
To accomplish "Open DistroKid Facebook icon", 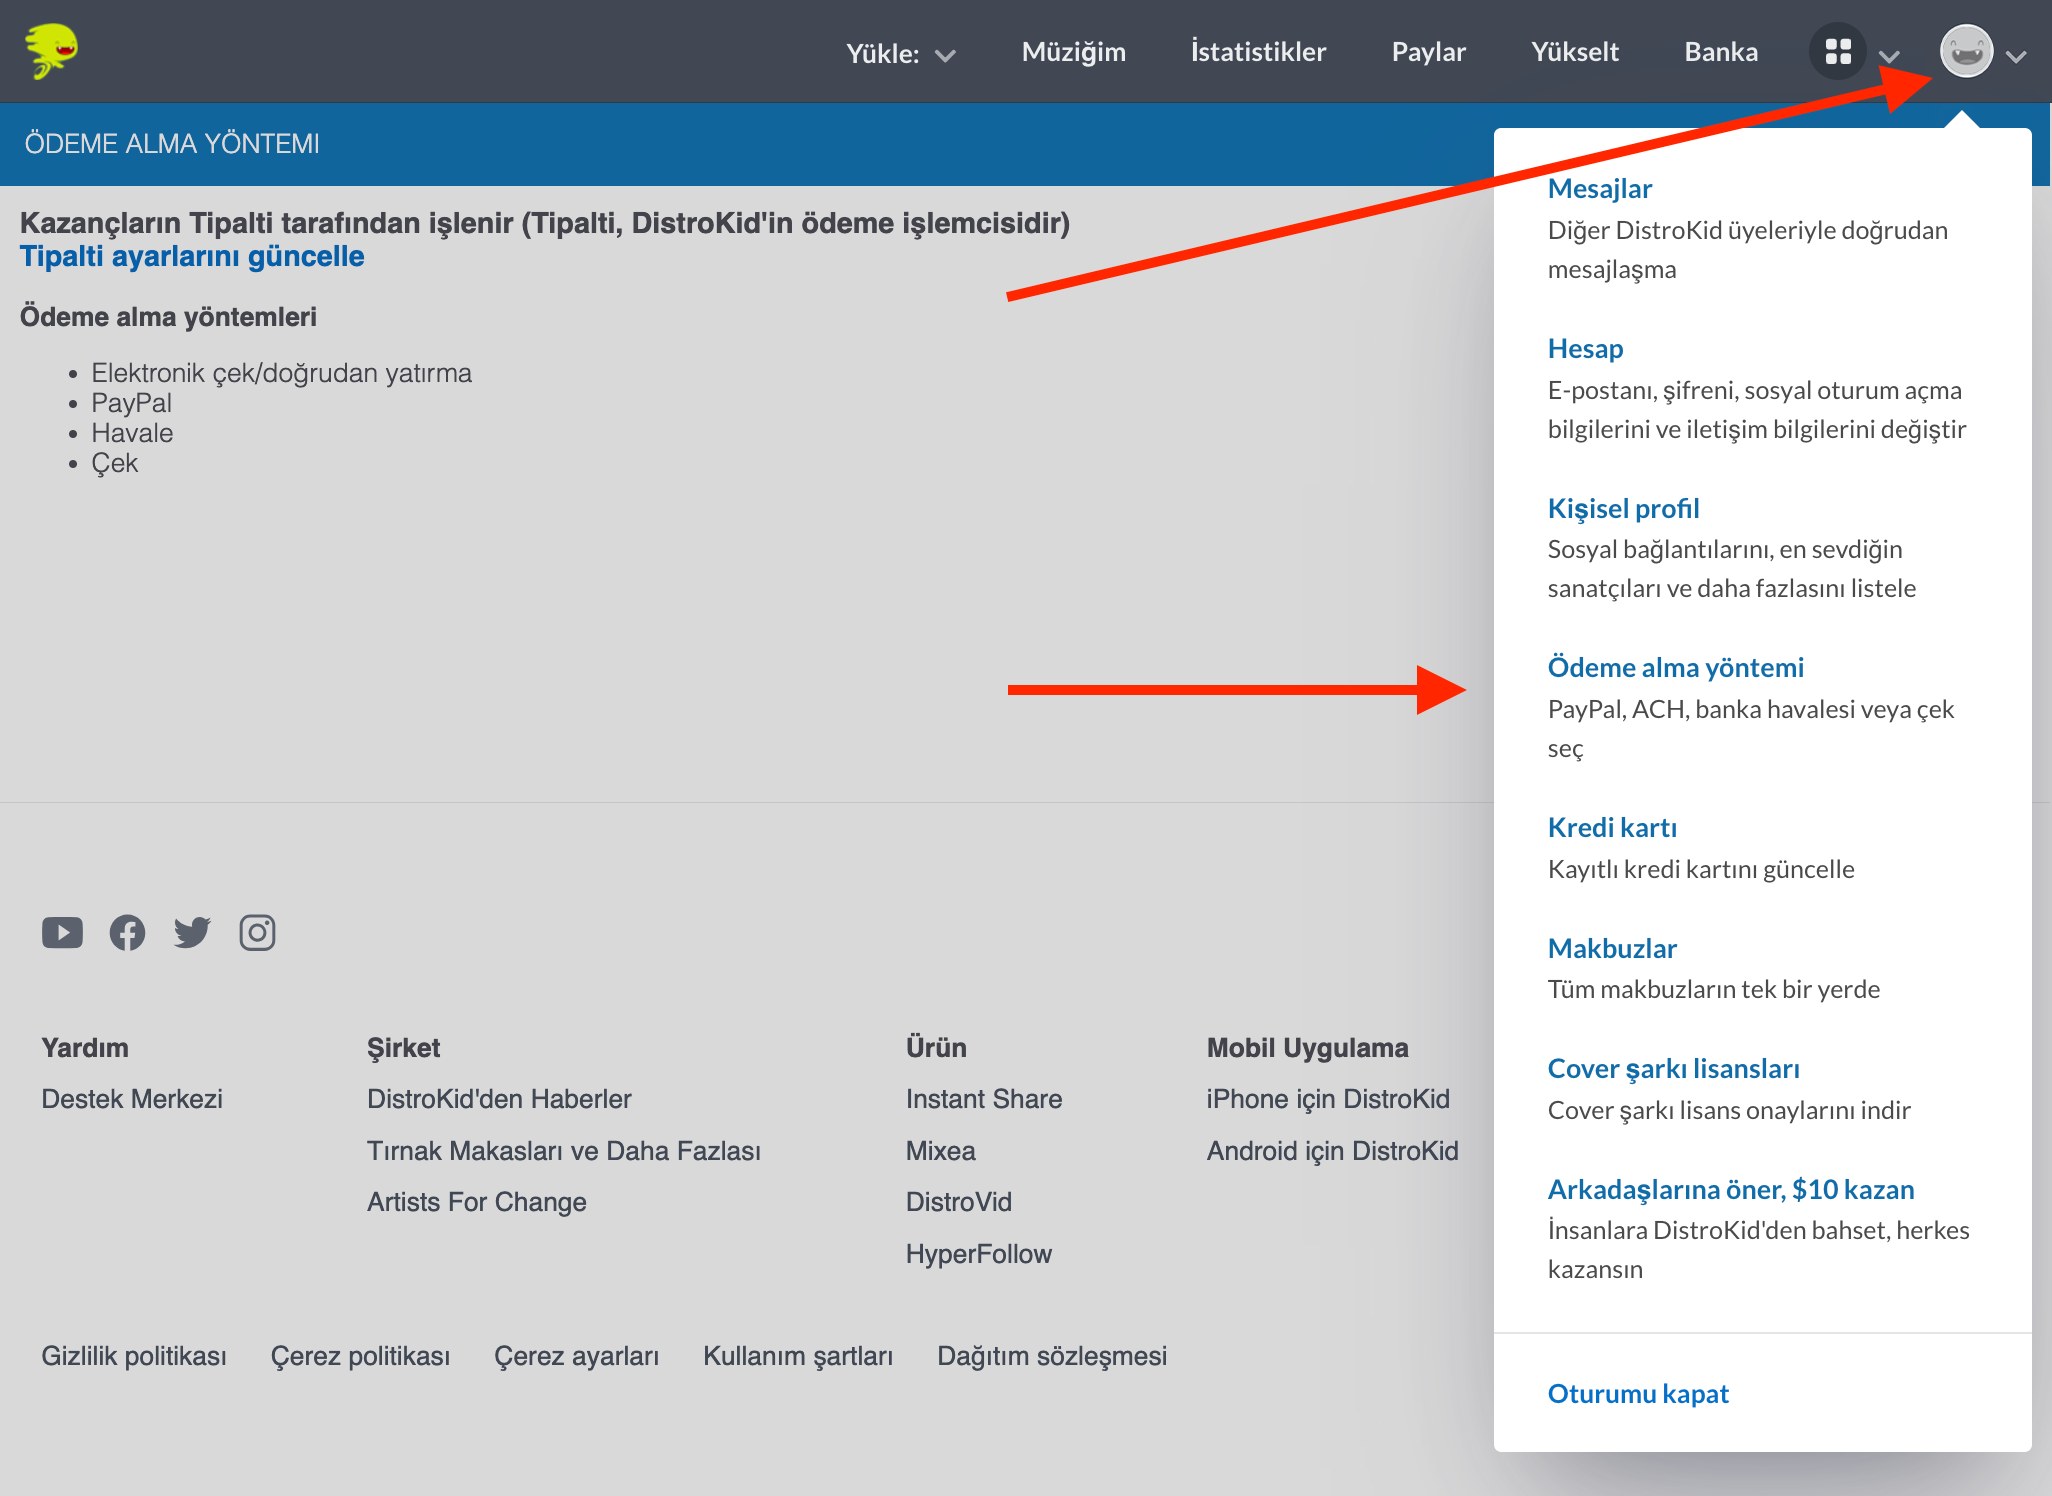I will 127,933.
